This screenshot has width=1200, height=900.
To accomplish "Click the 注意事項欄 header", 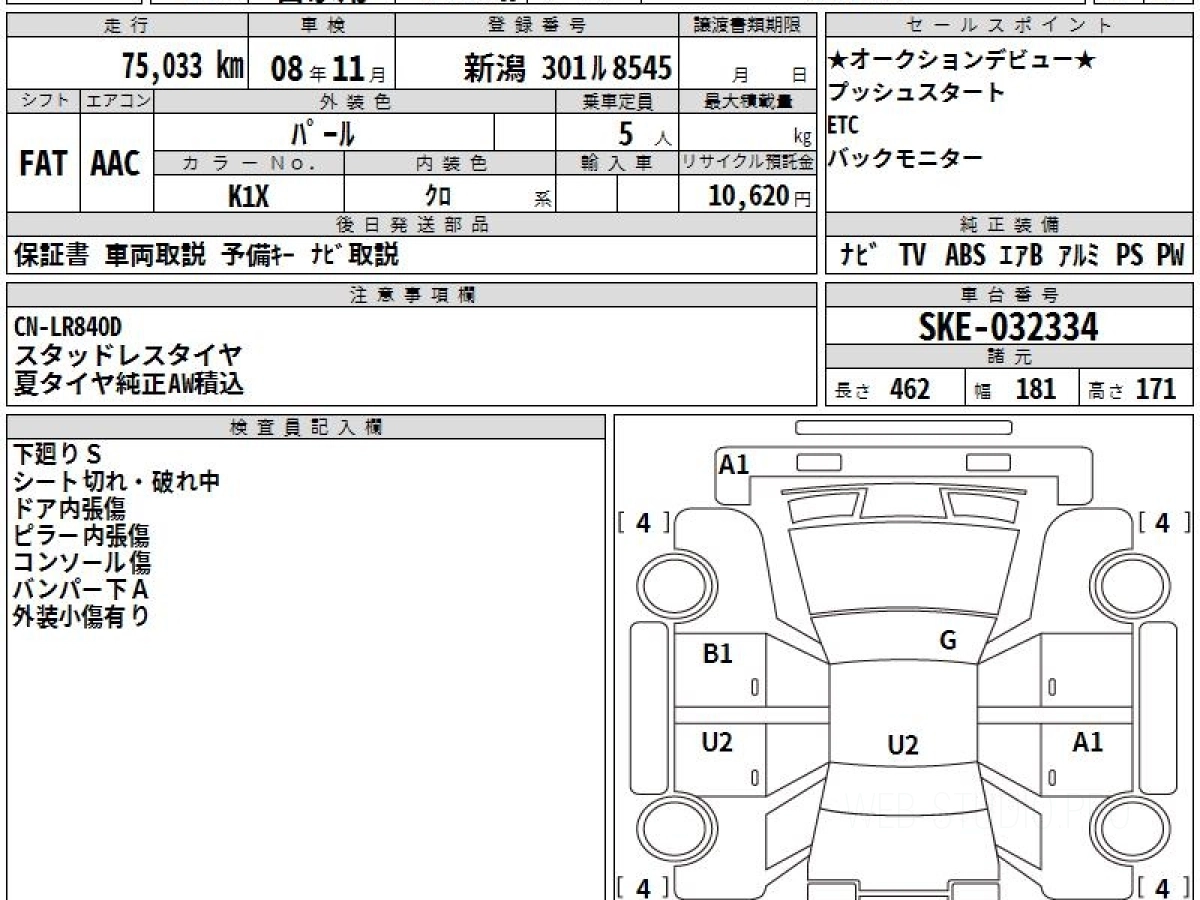I will pyautogui.click(x=412, y=294).
